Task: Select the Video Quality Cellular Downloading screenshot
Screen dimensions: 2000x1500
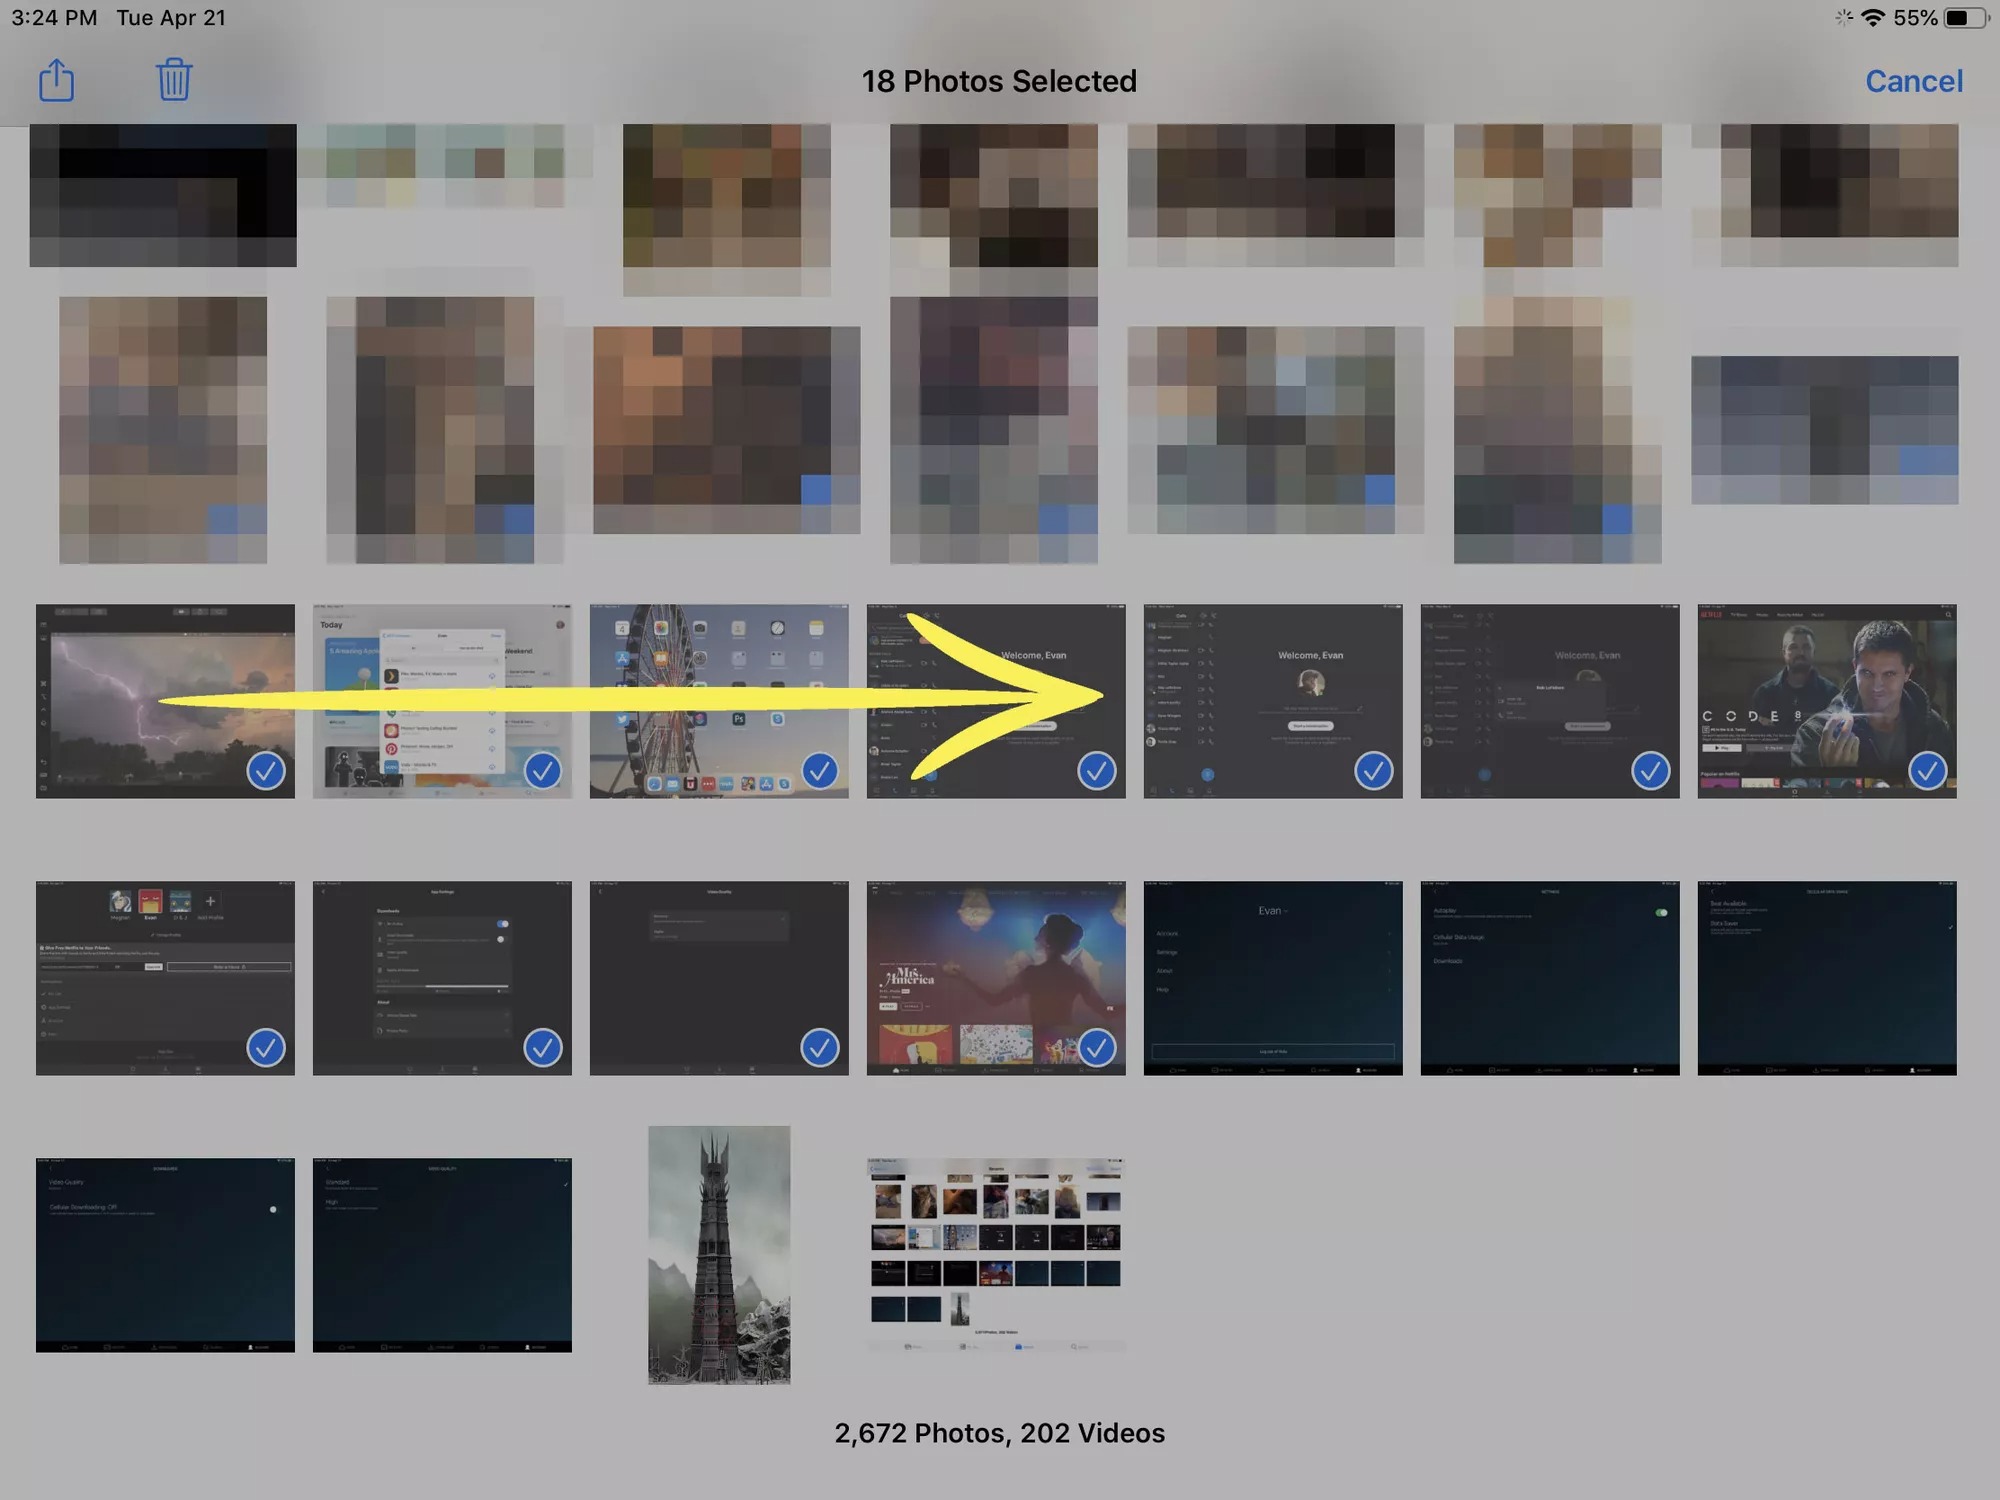Action: pyautogui.click(x=165, y=1255)
